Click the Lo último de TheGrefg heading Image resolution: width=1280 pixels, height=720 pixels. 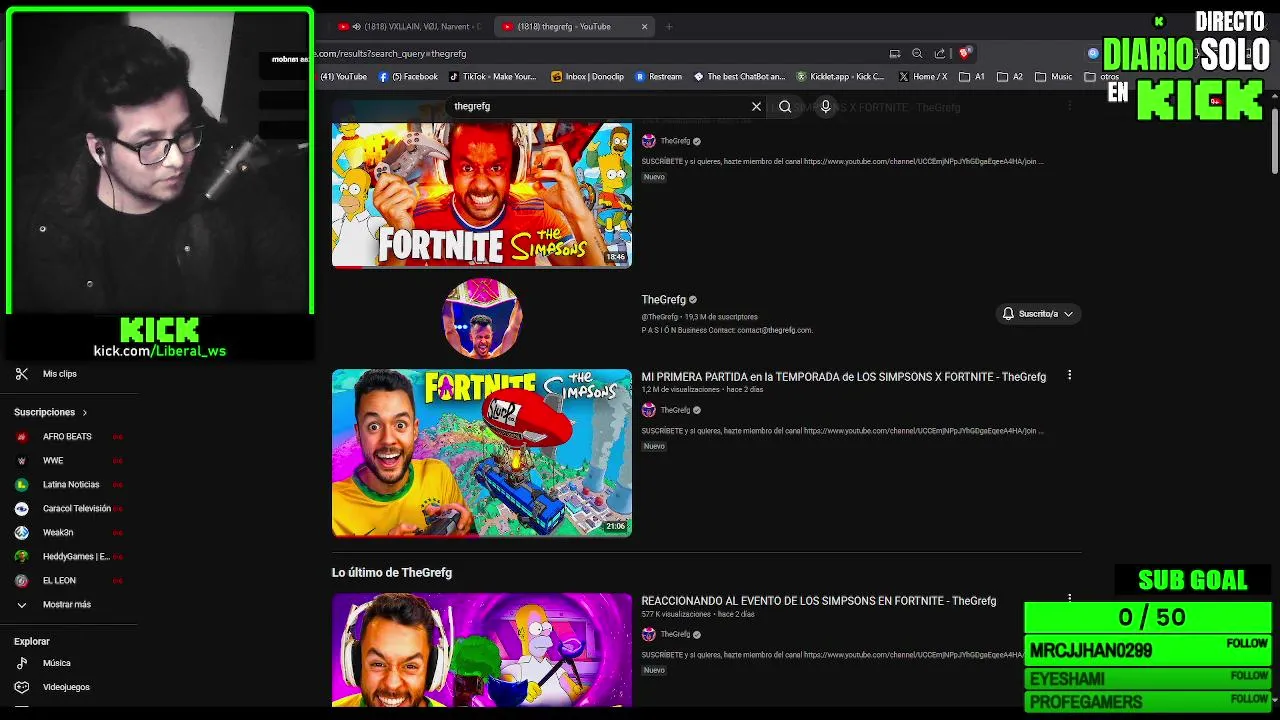[392, 573]
